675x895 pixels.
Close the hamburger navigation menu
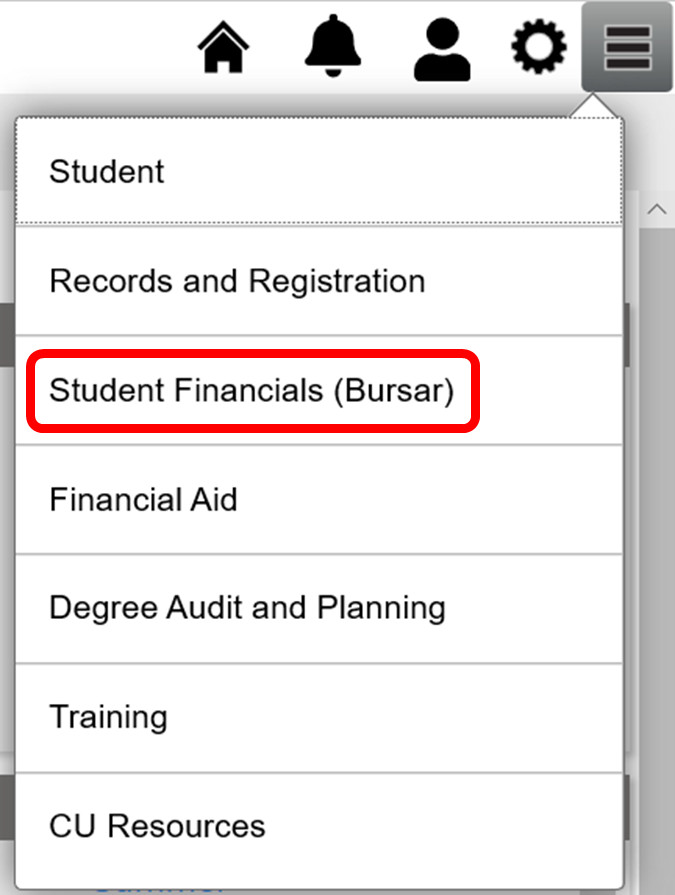click(627, 47)
